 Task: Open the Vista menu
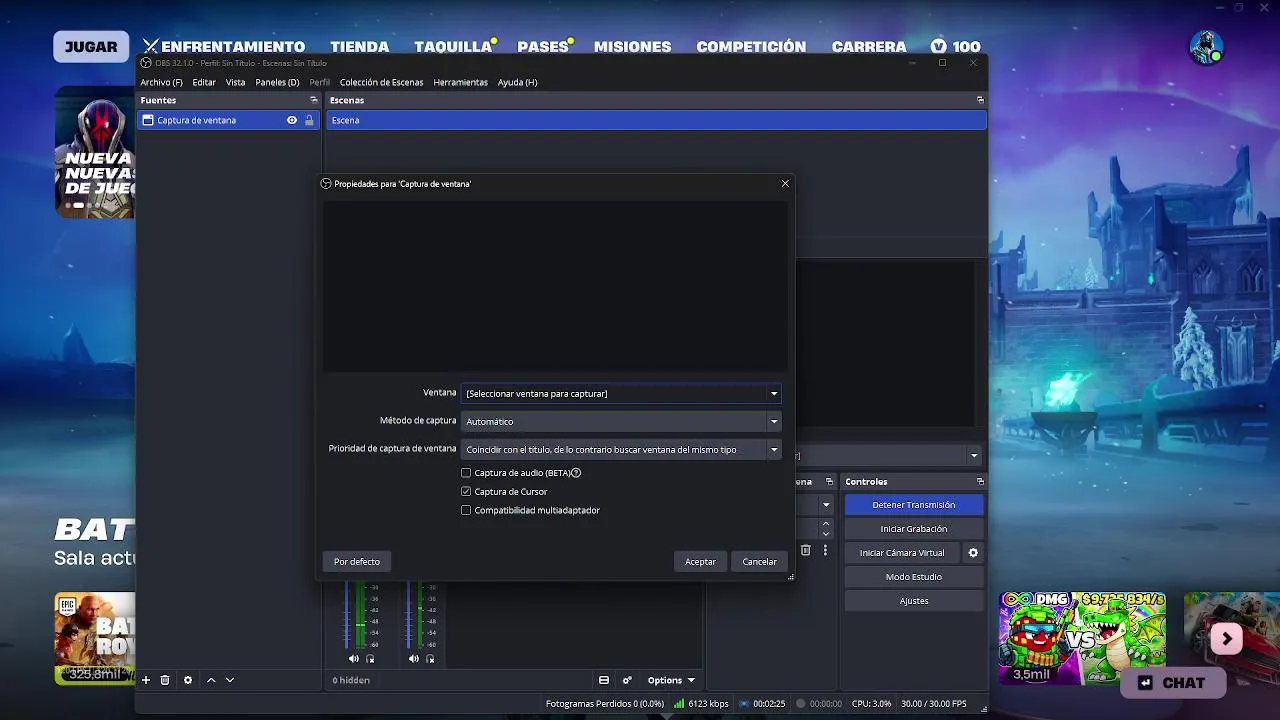(x=235, y=82)
